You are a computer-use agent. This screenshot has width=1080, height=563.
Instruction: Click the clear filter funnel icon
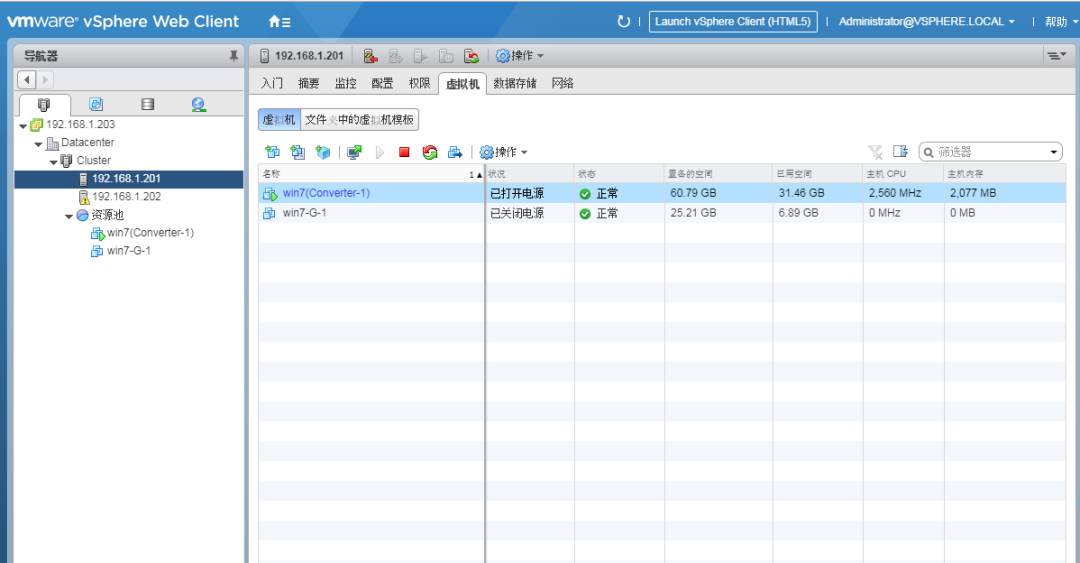(x=875, y=152)
